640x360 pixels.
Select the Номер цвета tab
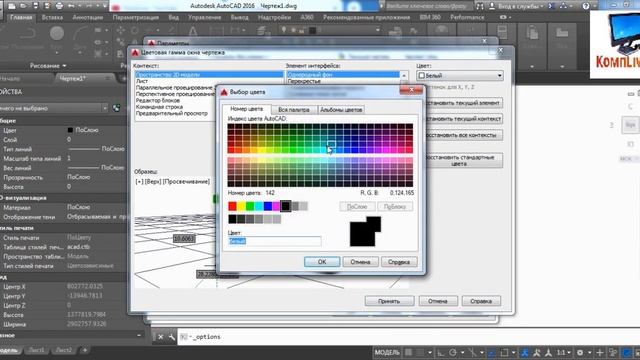click(x=247, y=109)
